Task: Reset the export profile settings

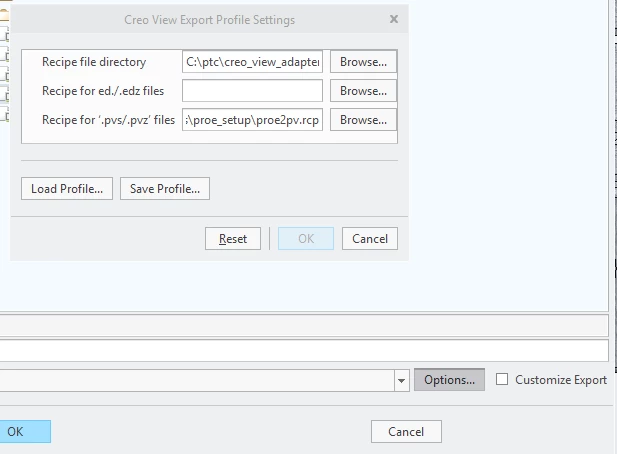Action: tap(233, 238)
